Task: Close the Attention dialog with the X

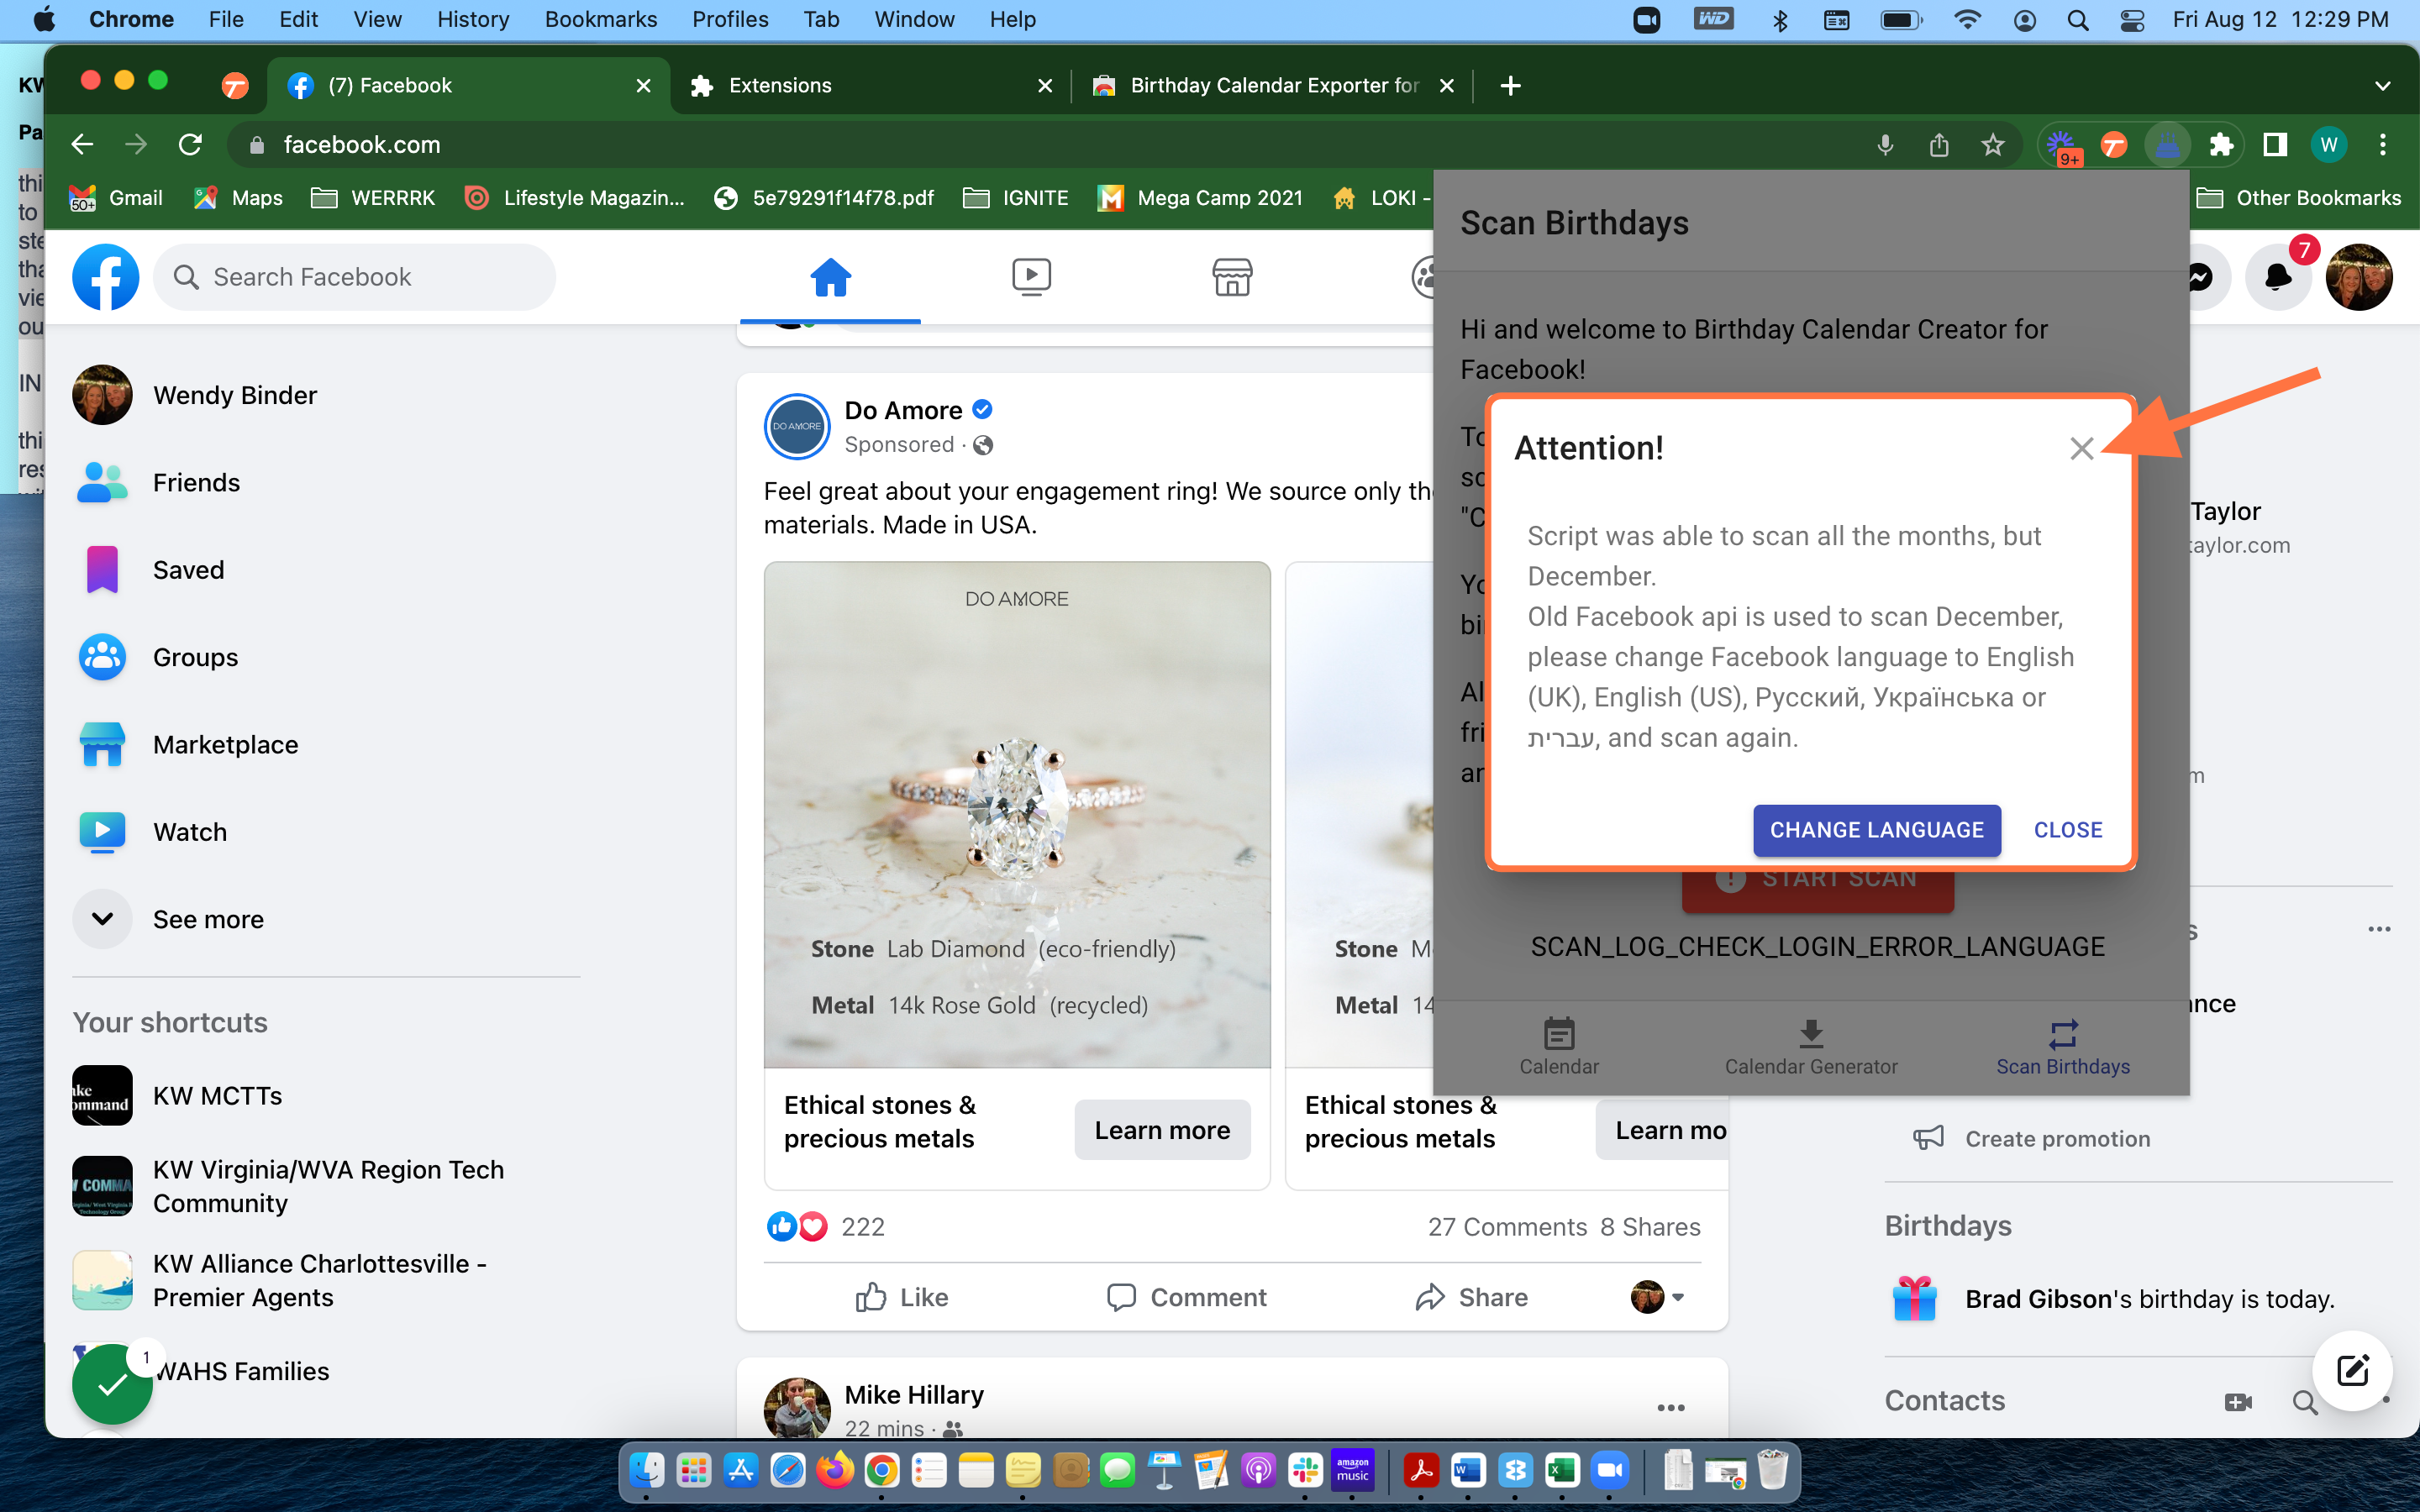Action: click(2081, 449)
